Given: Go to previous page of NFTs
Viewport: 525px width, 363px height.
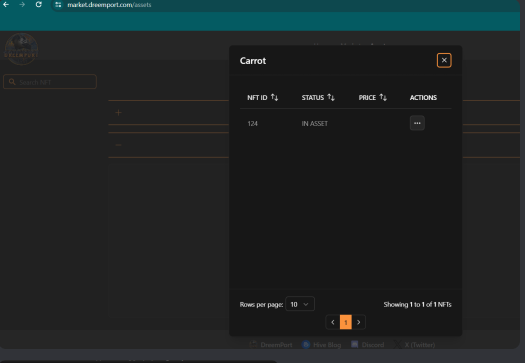Looking at the screenshot, I should [332, 322].
